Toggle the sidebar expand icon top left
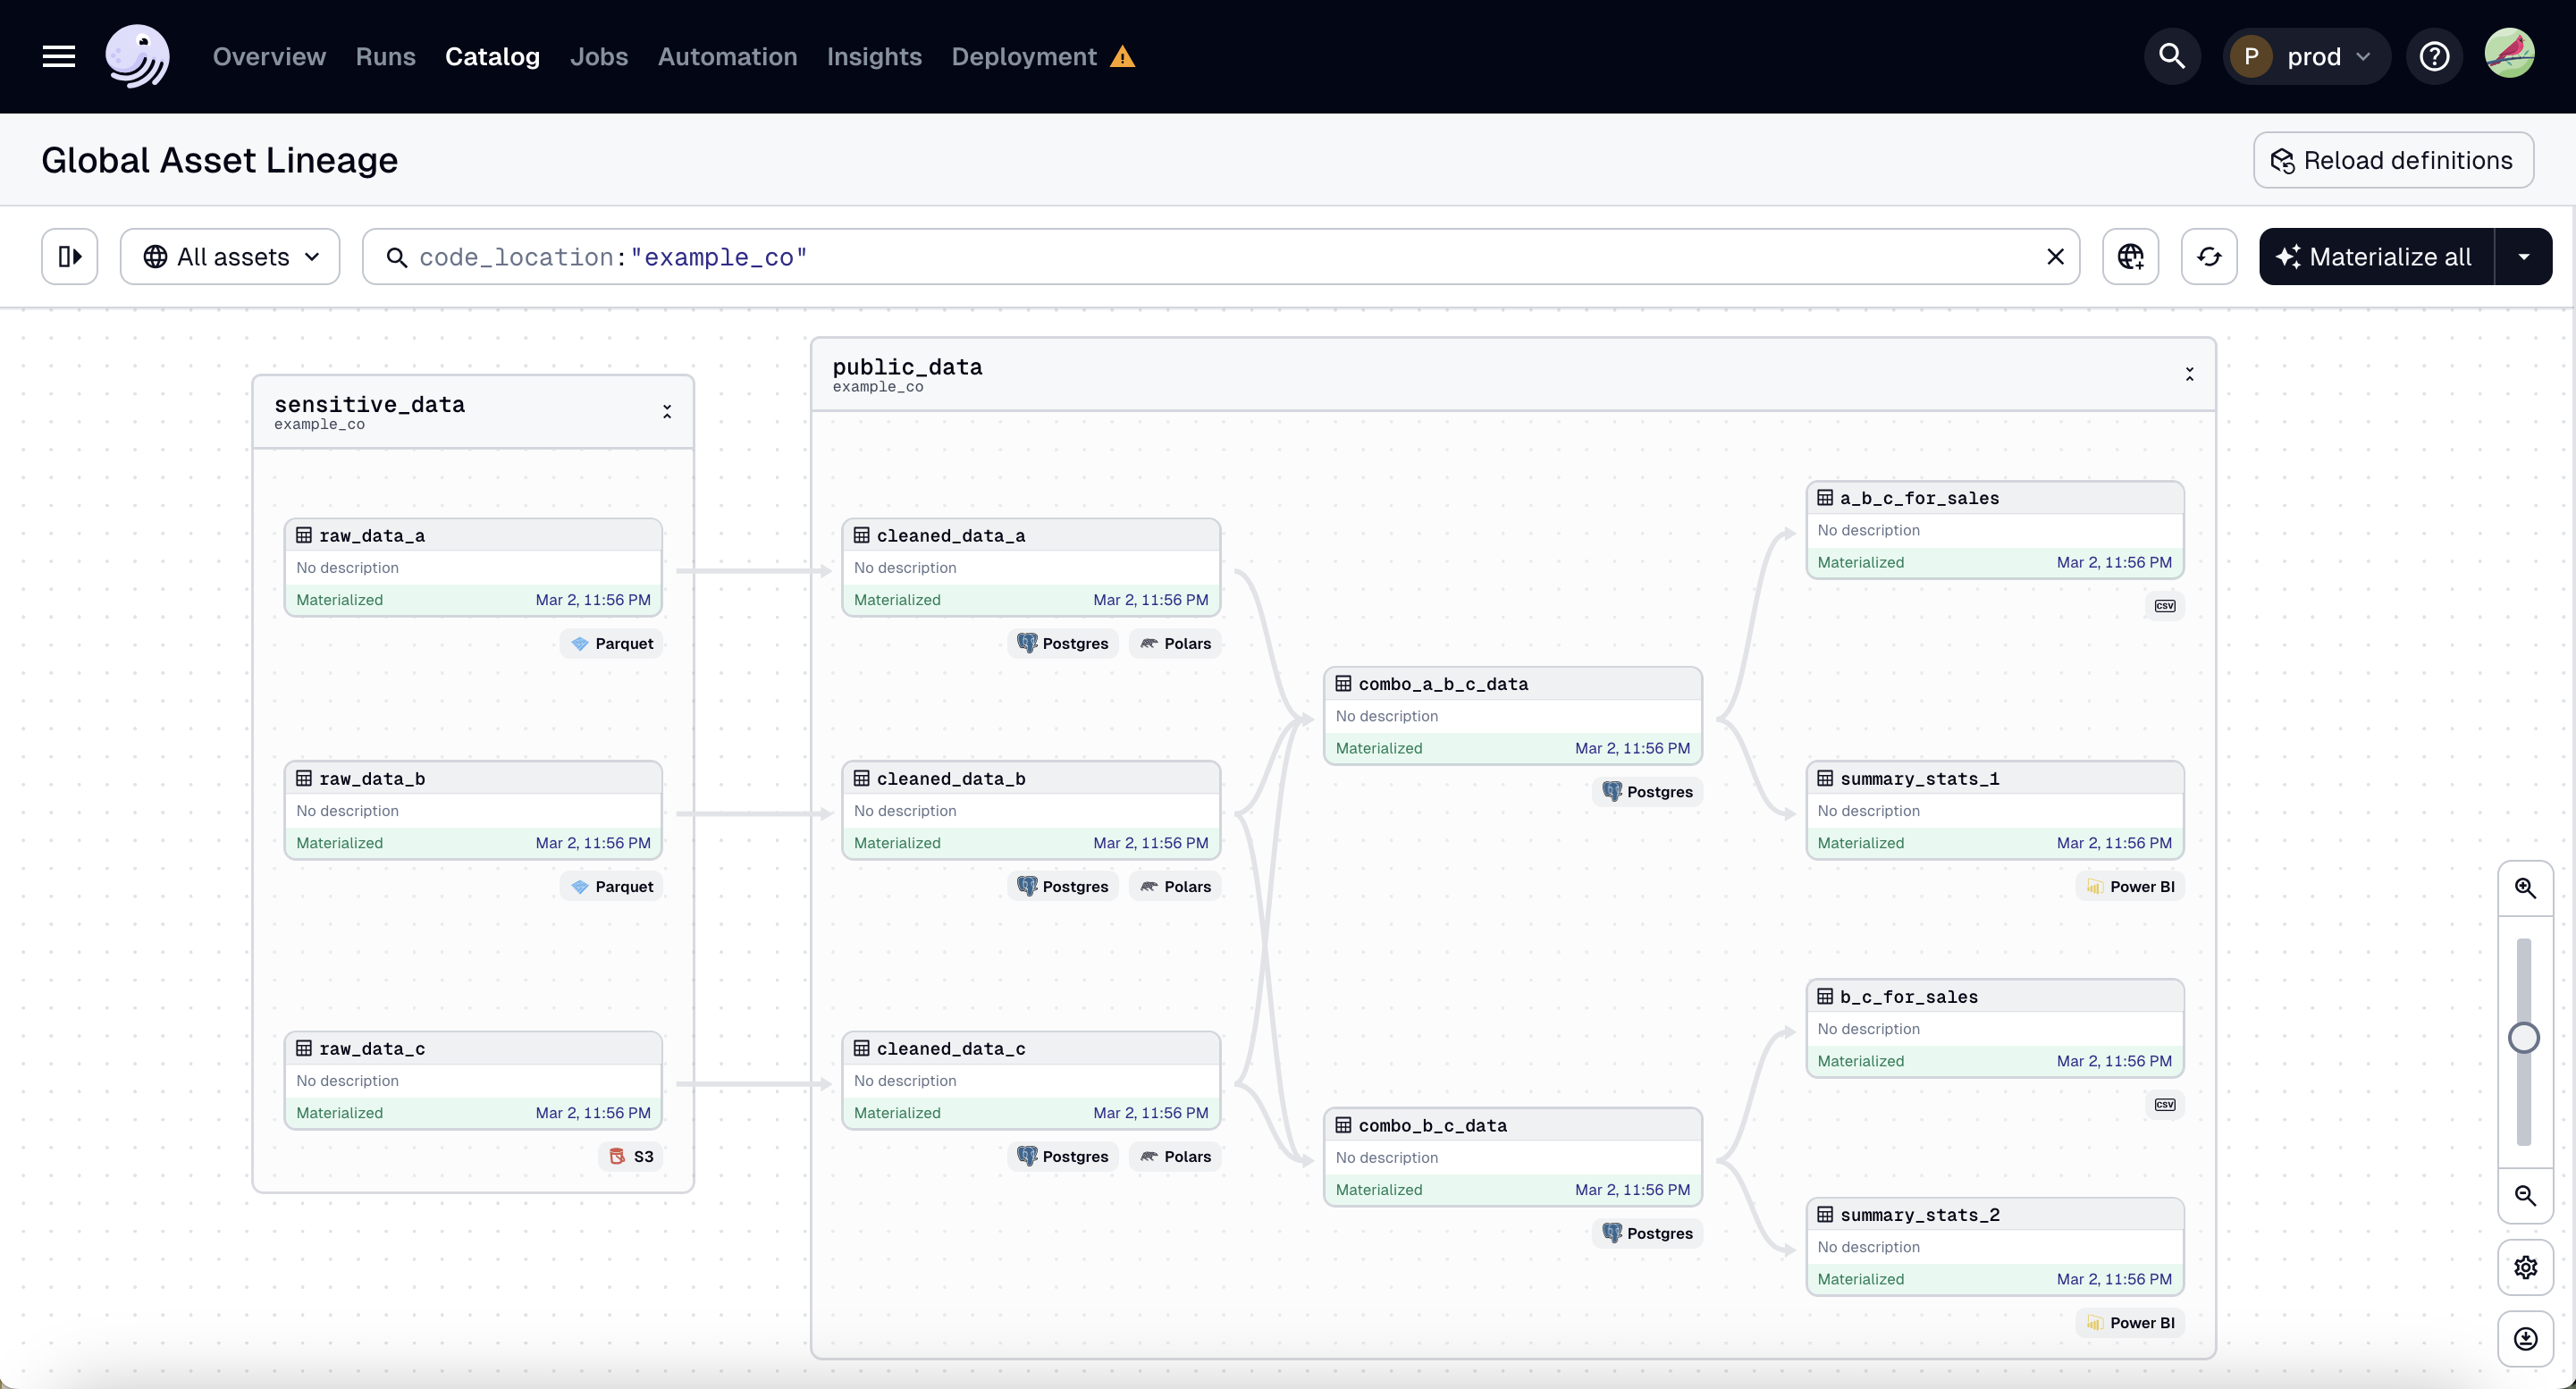This screenshot has width=2576, height=1389. [69, 255]
